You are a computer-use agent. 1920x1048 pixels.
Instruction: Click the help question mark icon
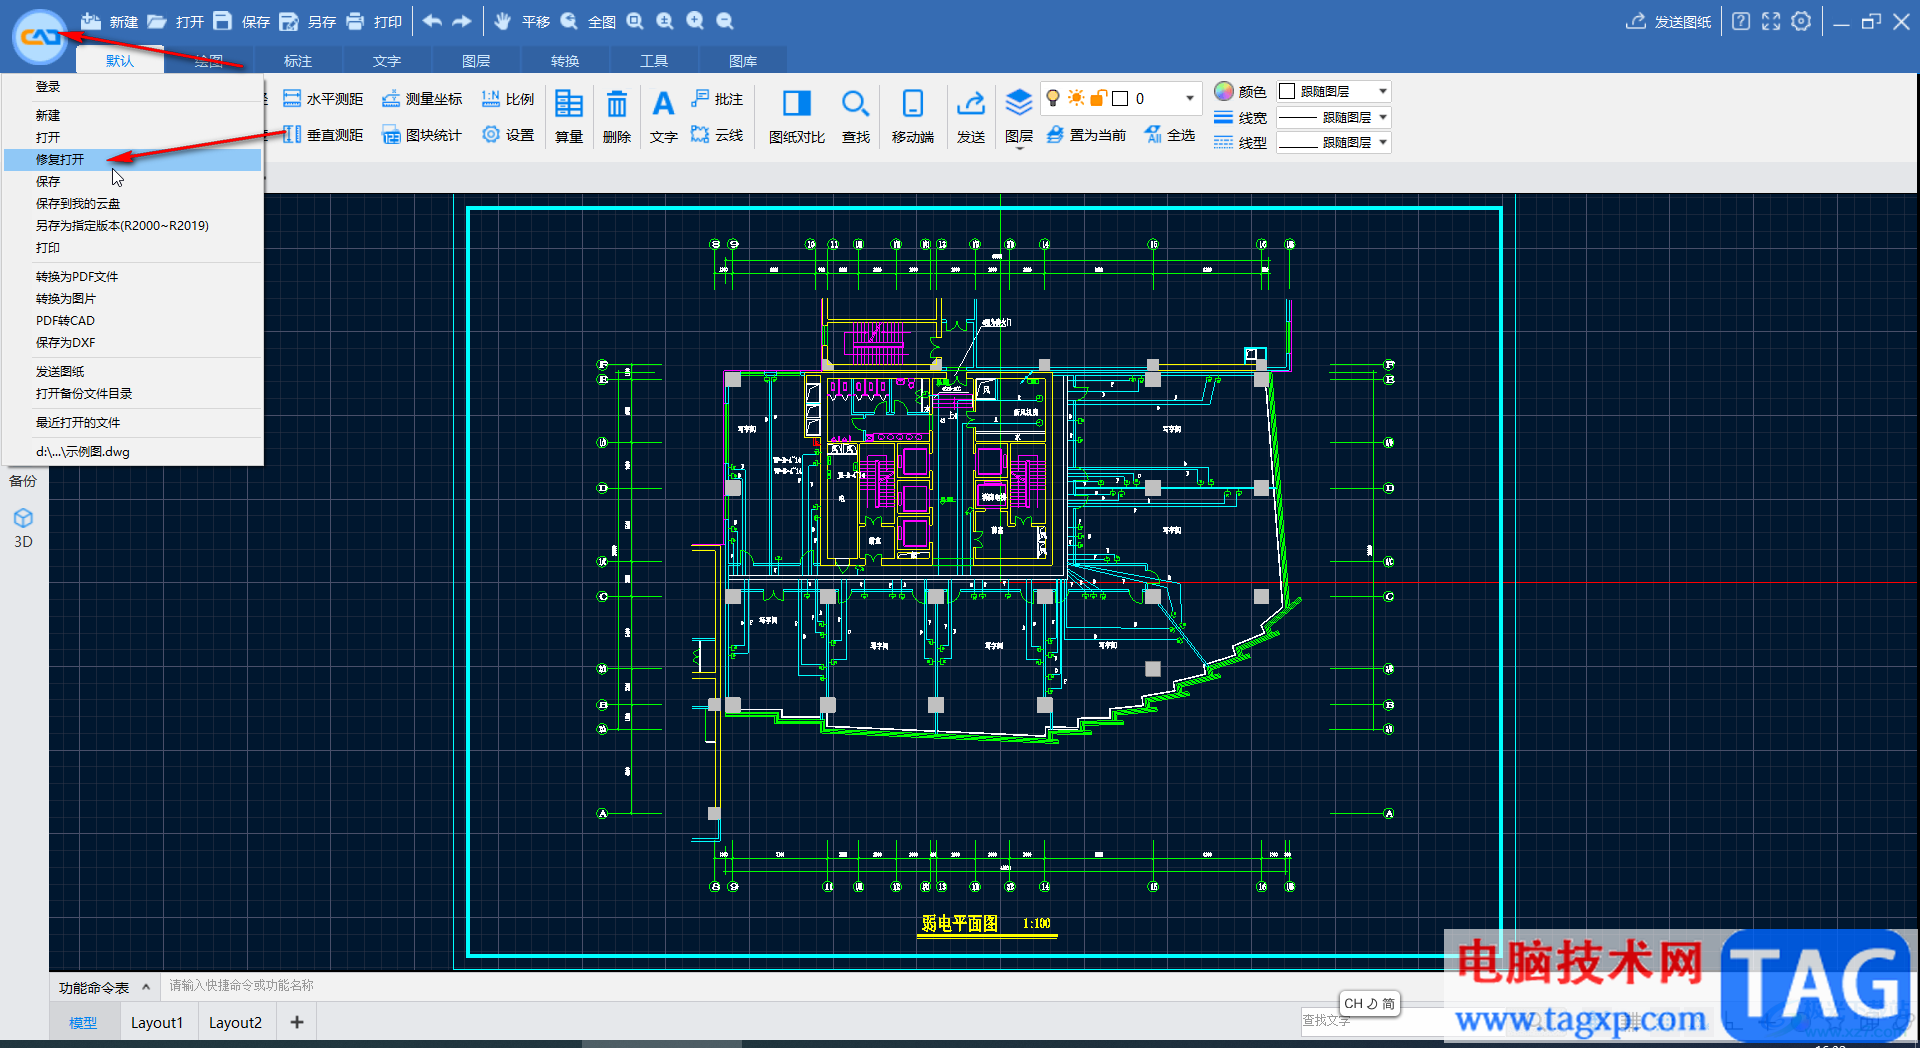pos(1741,21)
